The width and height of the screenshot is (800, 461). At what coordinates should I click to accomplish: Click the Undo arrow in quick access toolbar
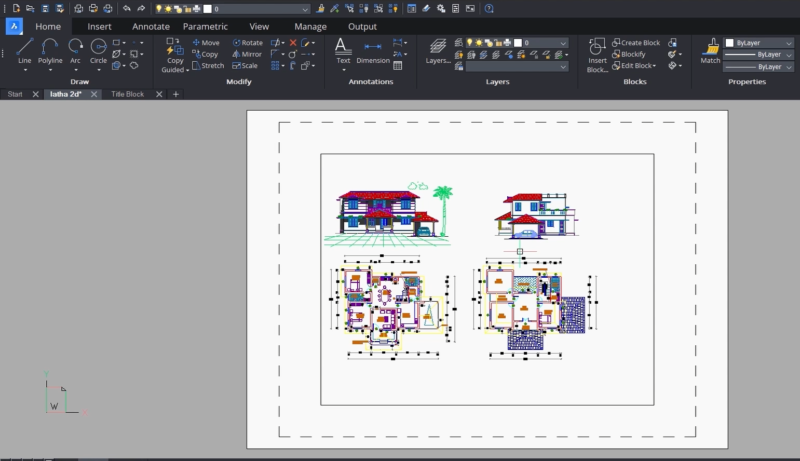[126, 8]
